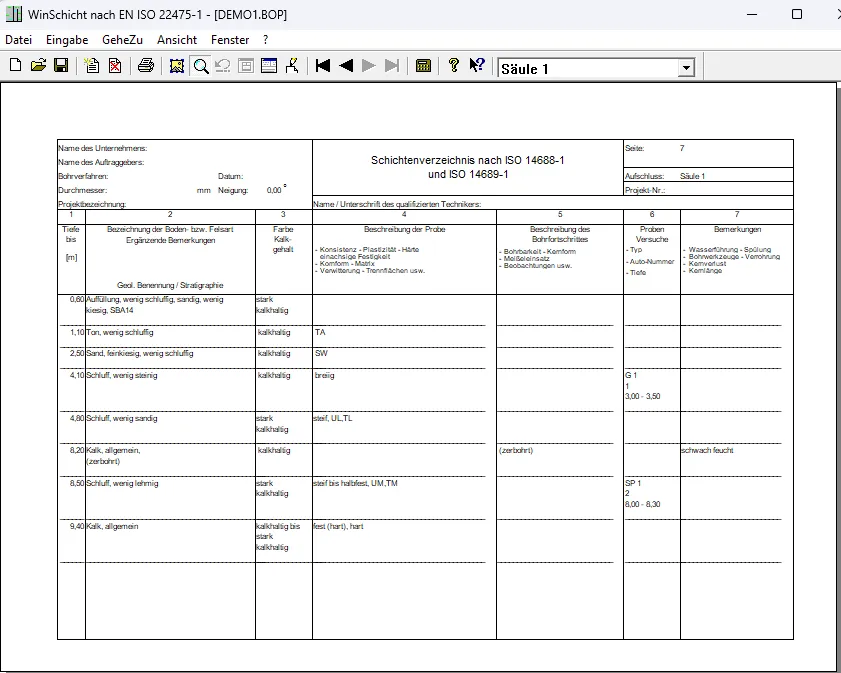Open a file with the folder icon

coord(38,65)
